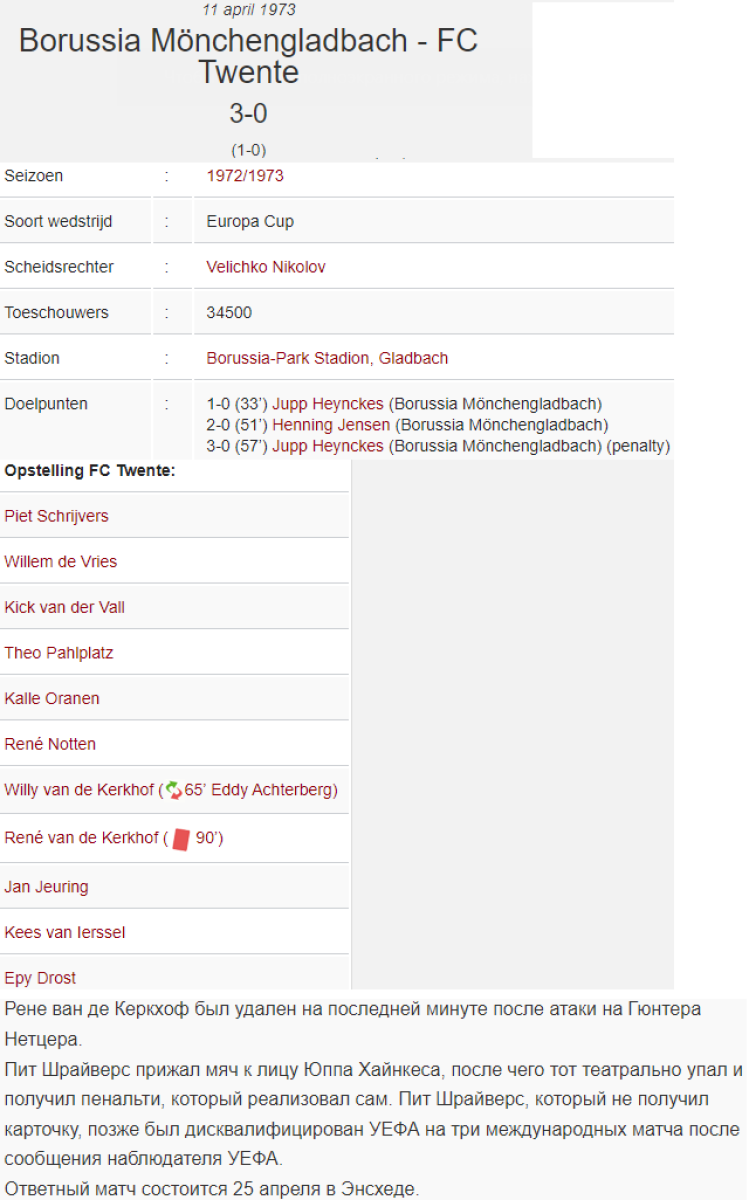
Task: Click the Gladbach city link
Action: (413, 358)
